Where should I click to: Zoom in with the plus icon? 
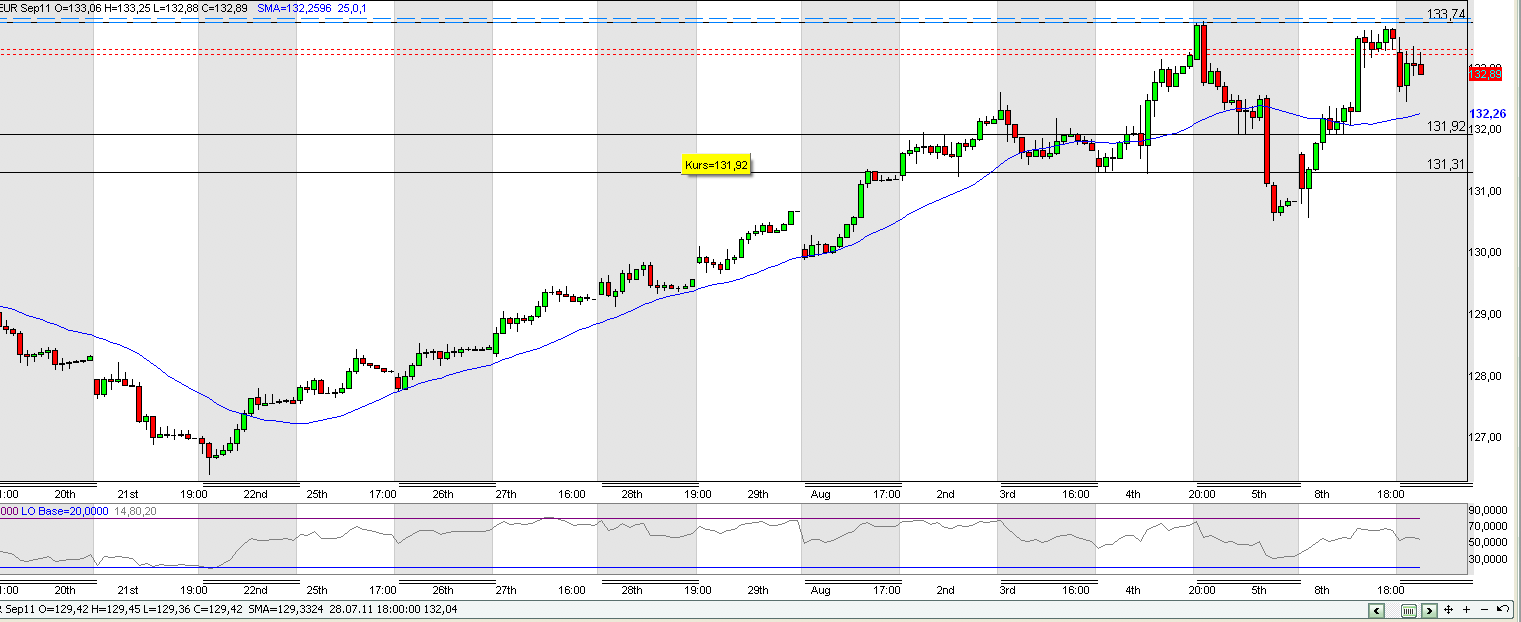(1466, 610)
